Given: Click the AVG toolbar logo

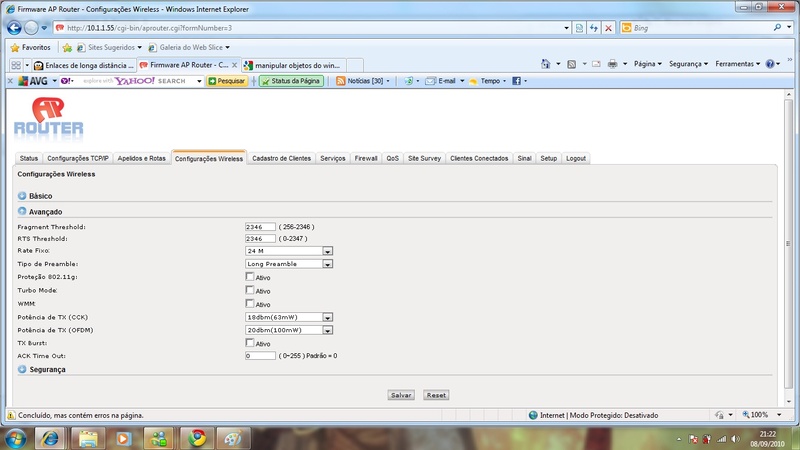Looking at the screenshot, I should click(33, 81).
